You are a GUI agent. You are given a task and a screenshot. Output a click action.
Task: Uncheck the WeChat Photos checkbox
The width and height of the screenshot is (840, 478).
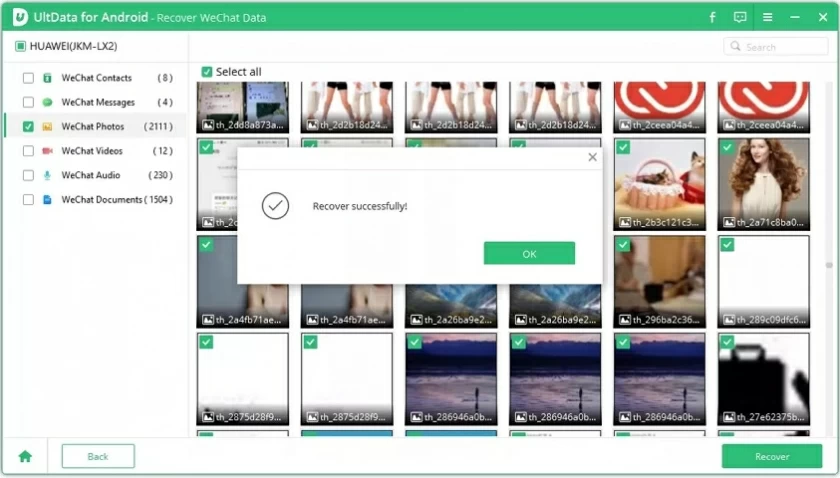[28, 127]
